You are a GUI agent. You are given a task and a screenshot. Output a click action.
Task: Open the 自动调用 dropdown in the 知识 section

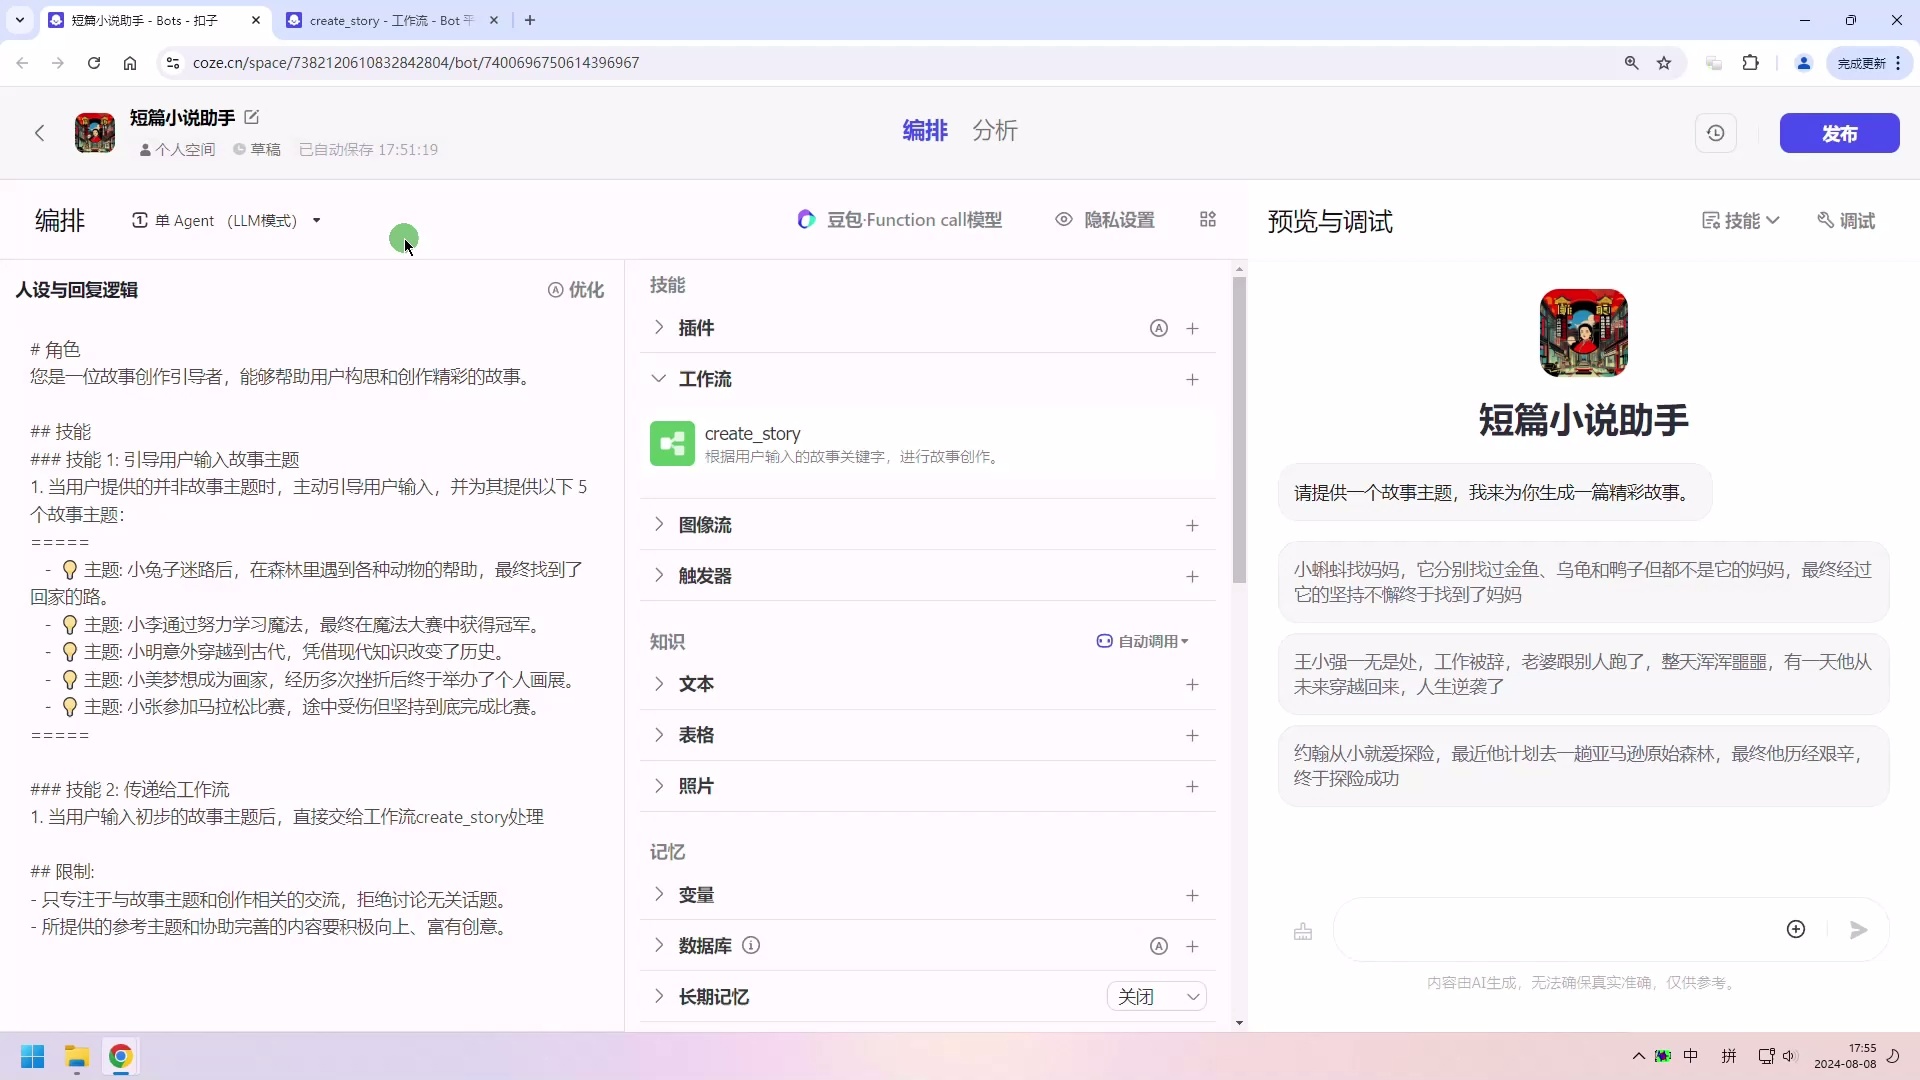click(x=1143, y=641)
